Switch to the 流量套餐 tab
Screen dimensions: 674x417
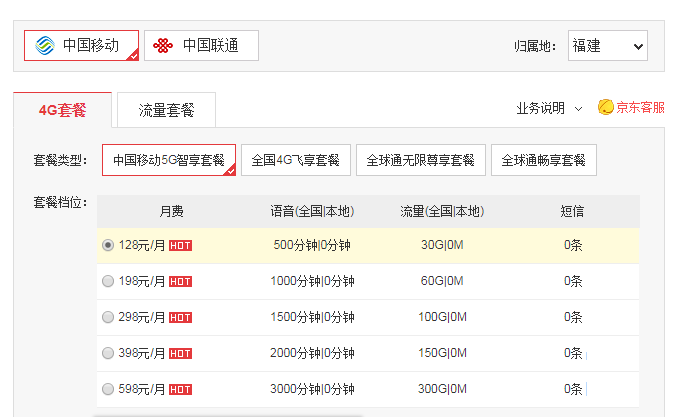[x=166, y=110]
